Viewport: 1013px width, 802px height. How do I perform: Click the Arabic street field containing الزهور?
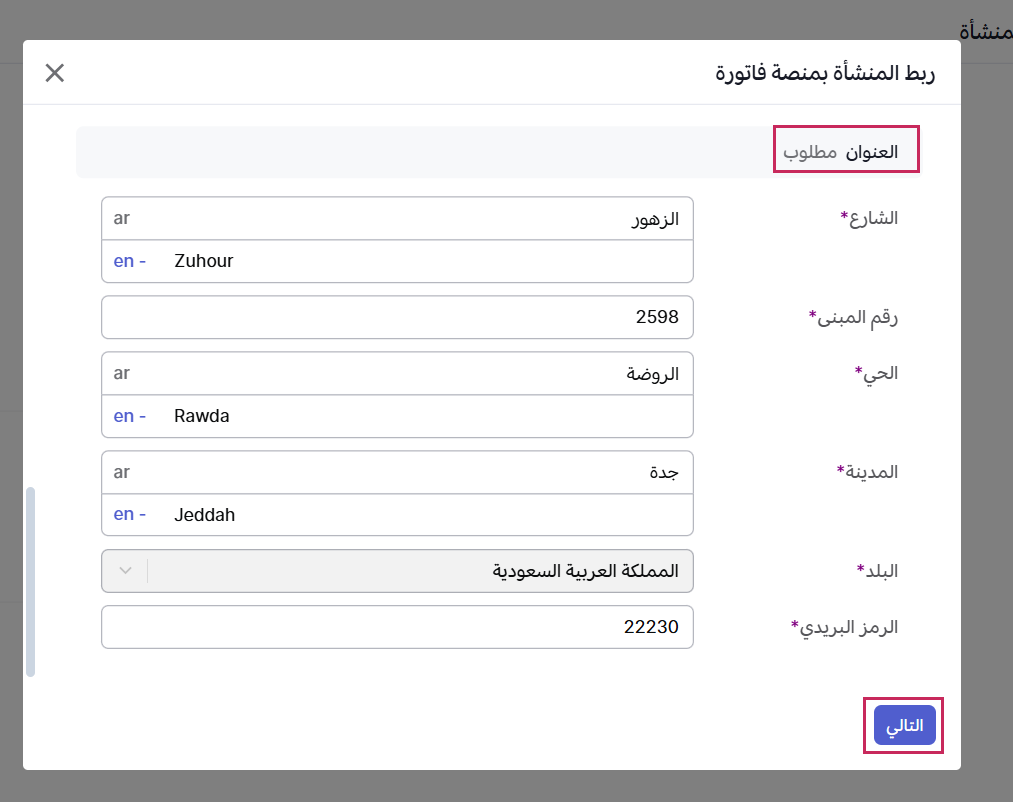click(x=400, y=219)
